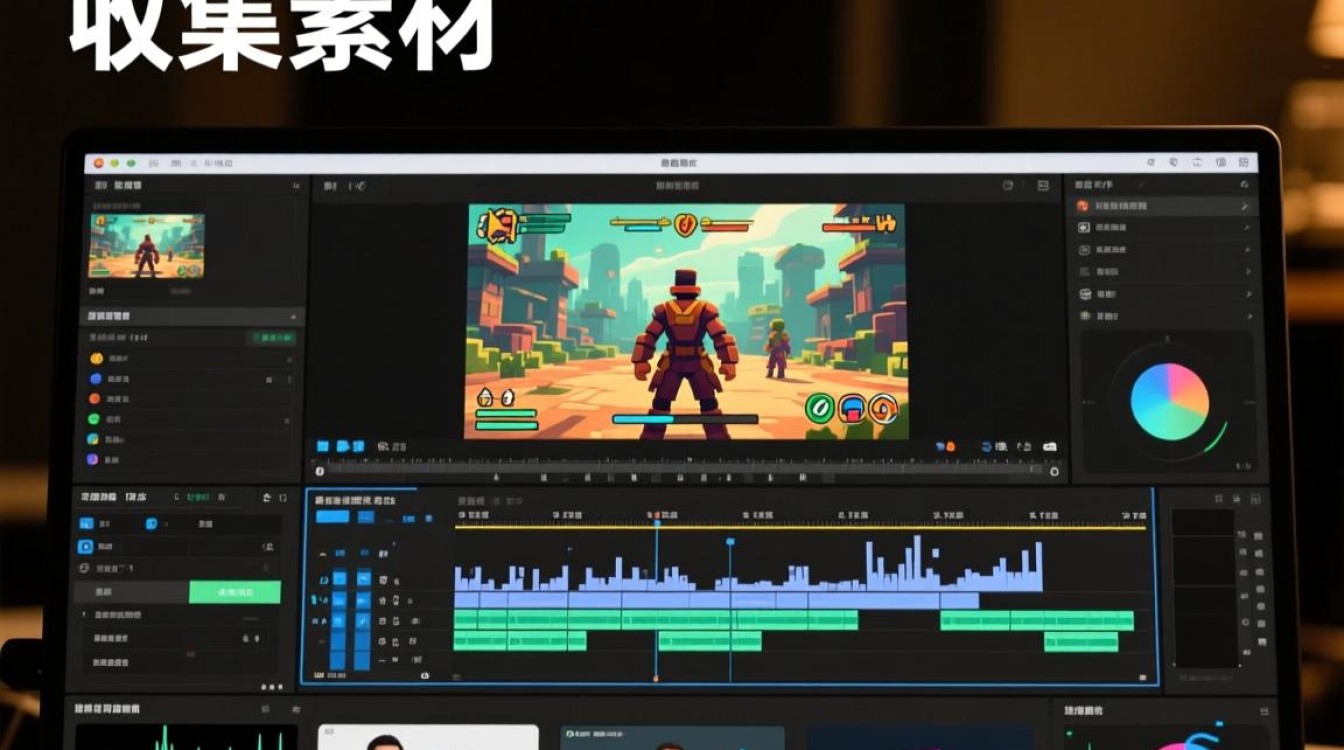Click the small blue square button next to it
The image size is (1344, 750).
click(x=366, y=517)
